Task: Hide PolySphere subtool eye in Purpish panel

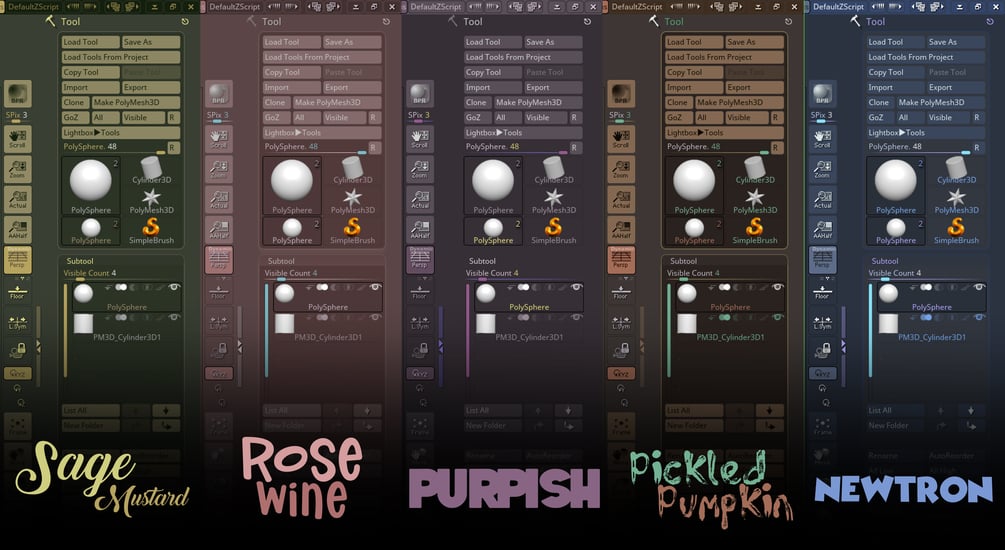Action: click(x=576, y=287)
